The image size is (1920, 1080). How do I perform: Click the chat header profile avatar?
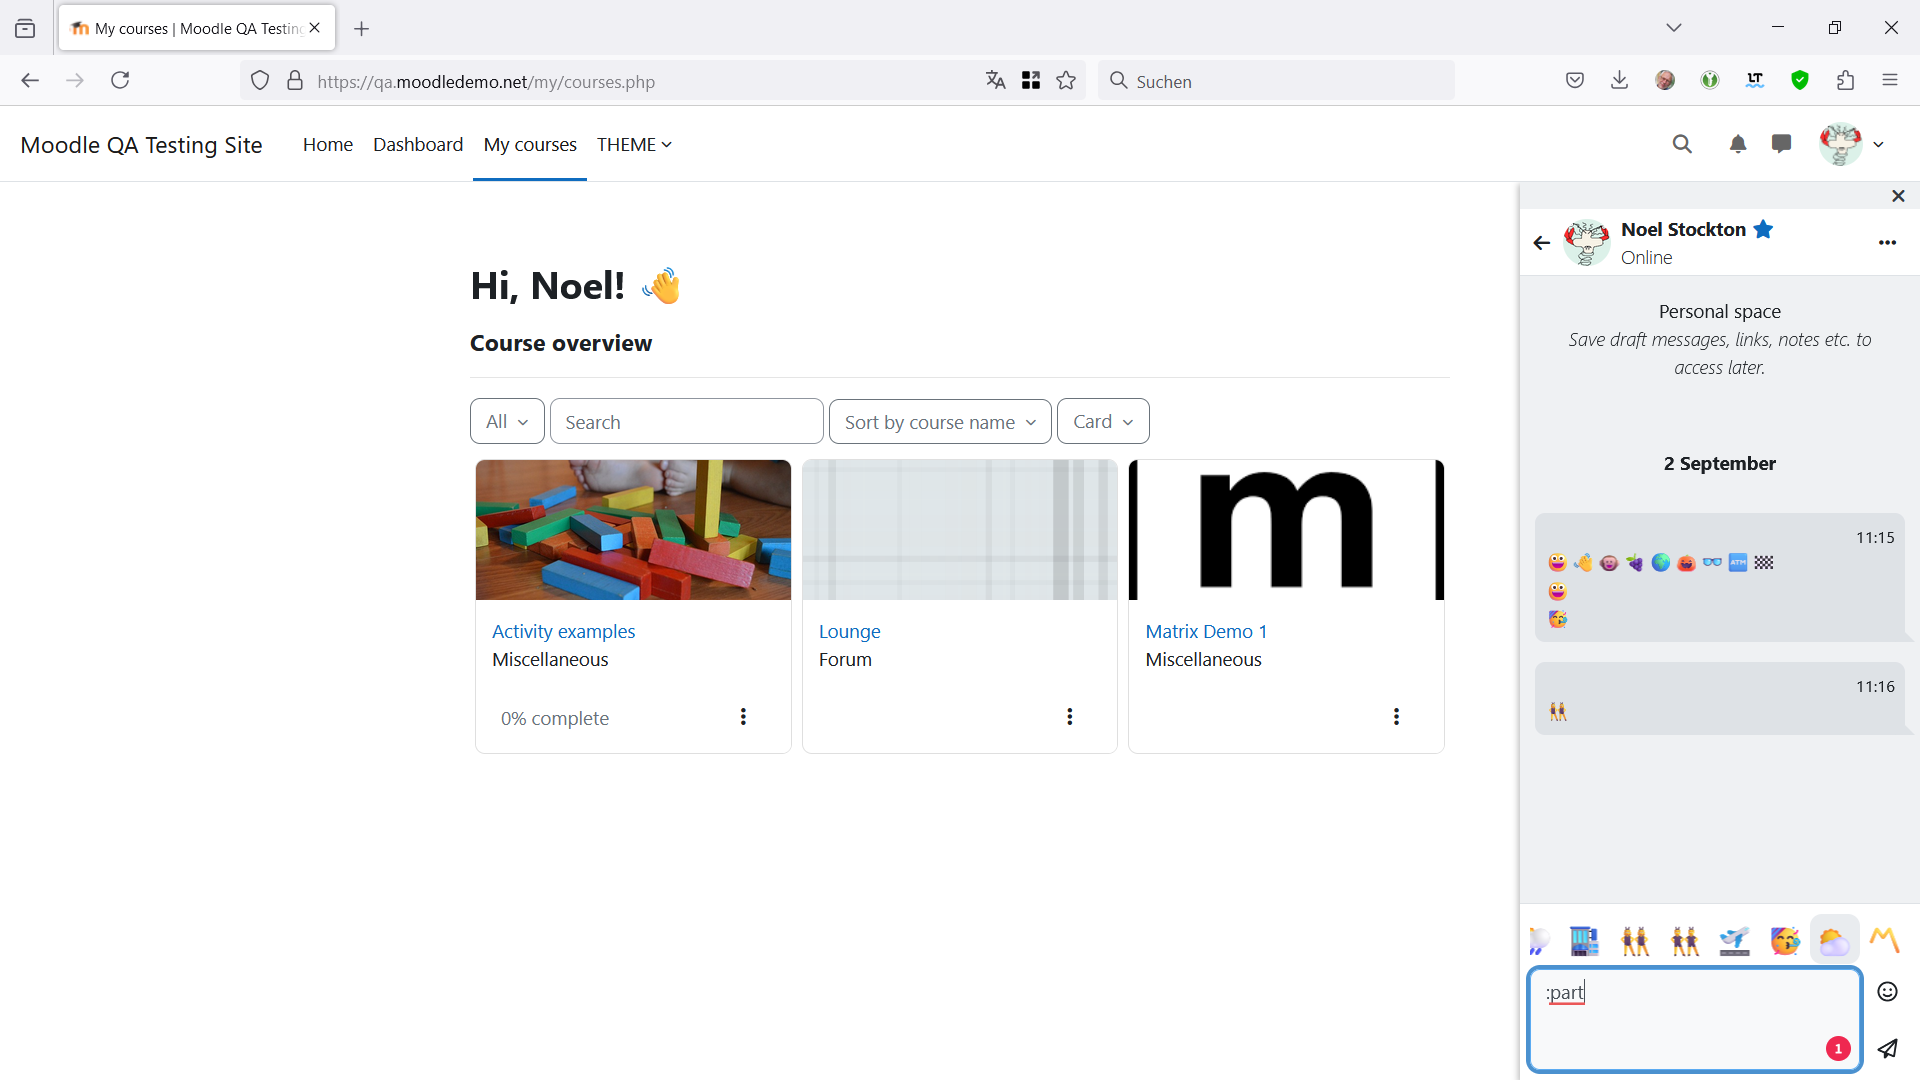[x=1587, y=243]
